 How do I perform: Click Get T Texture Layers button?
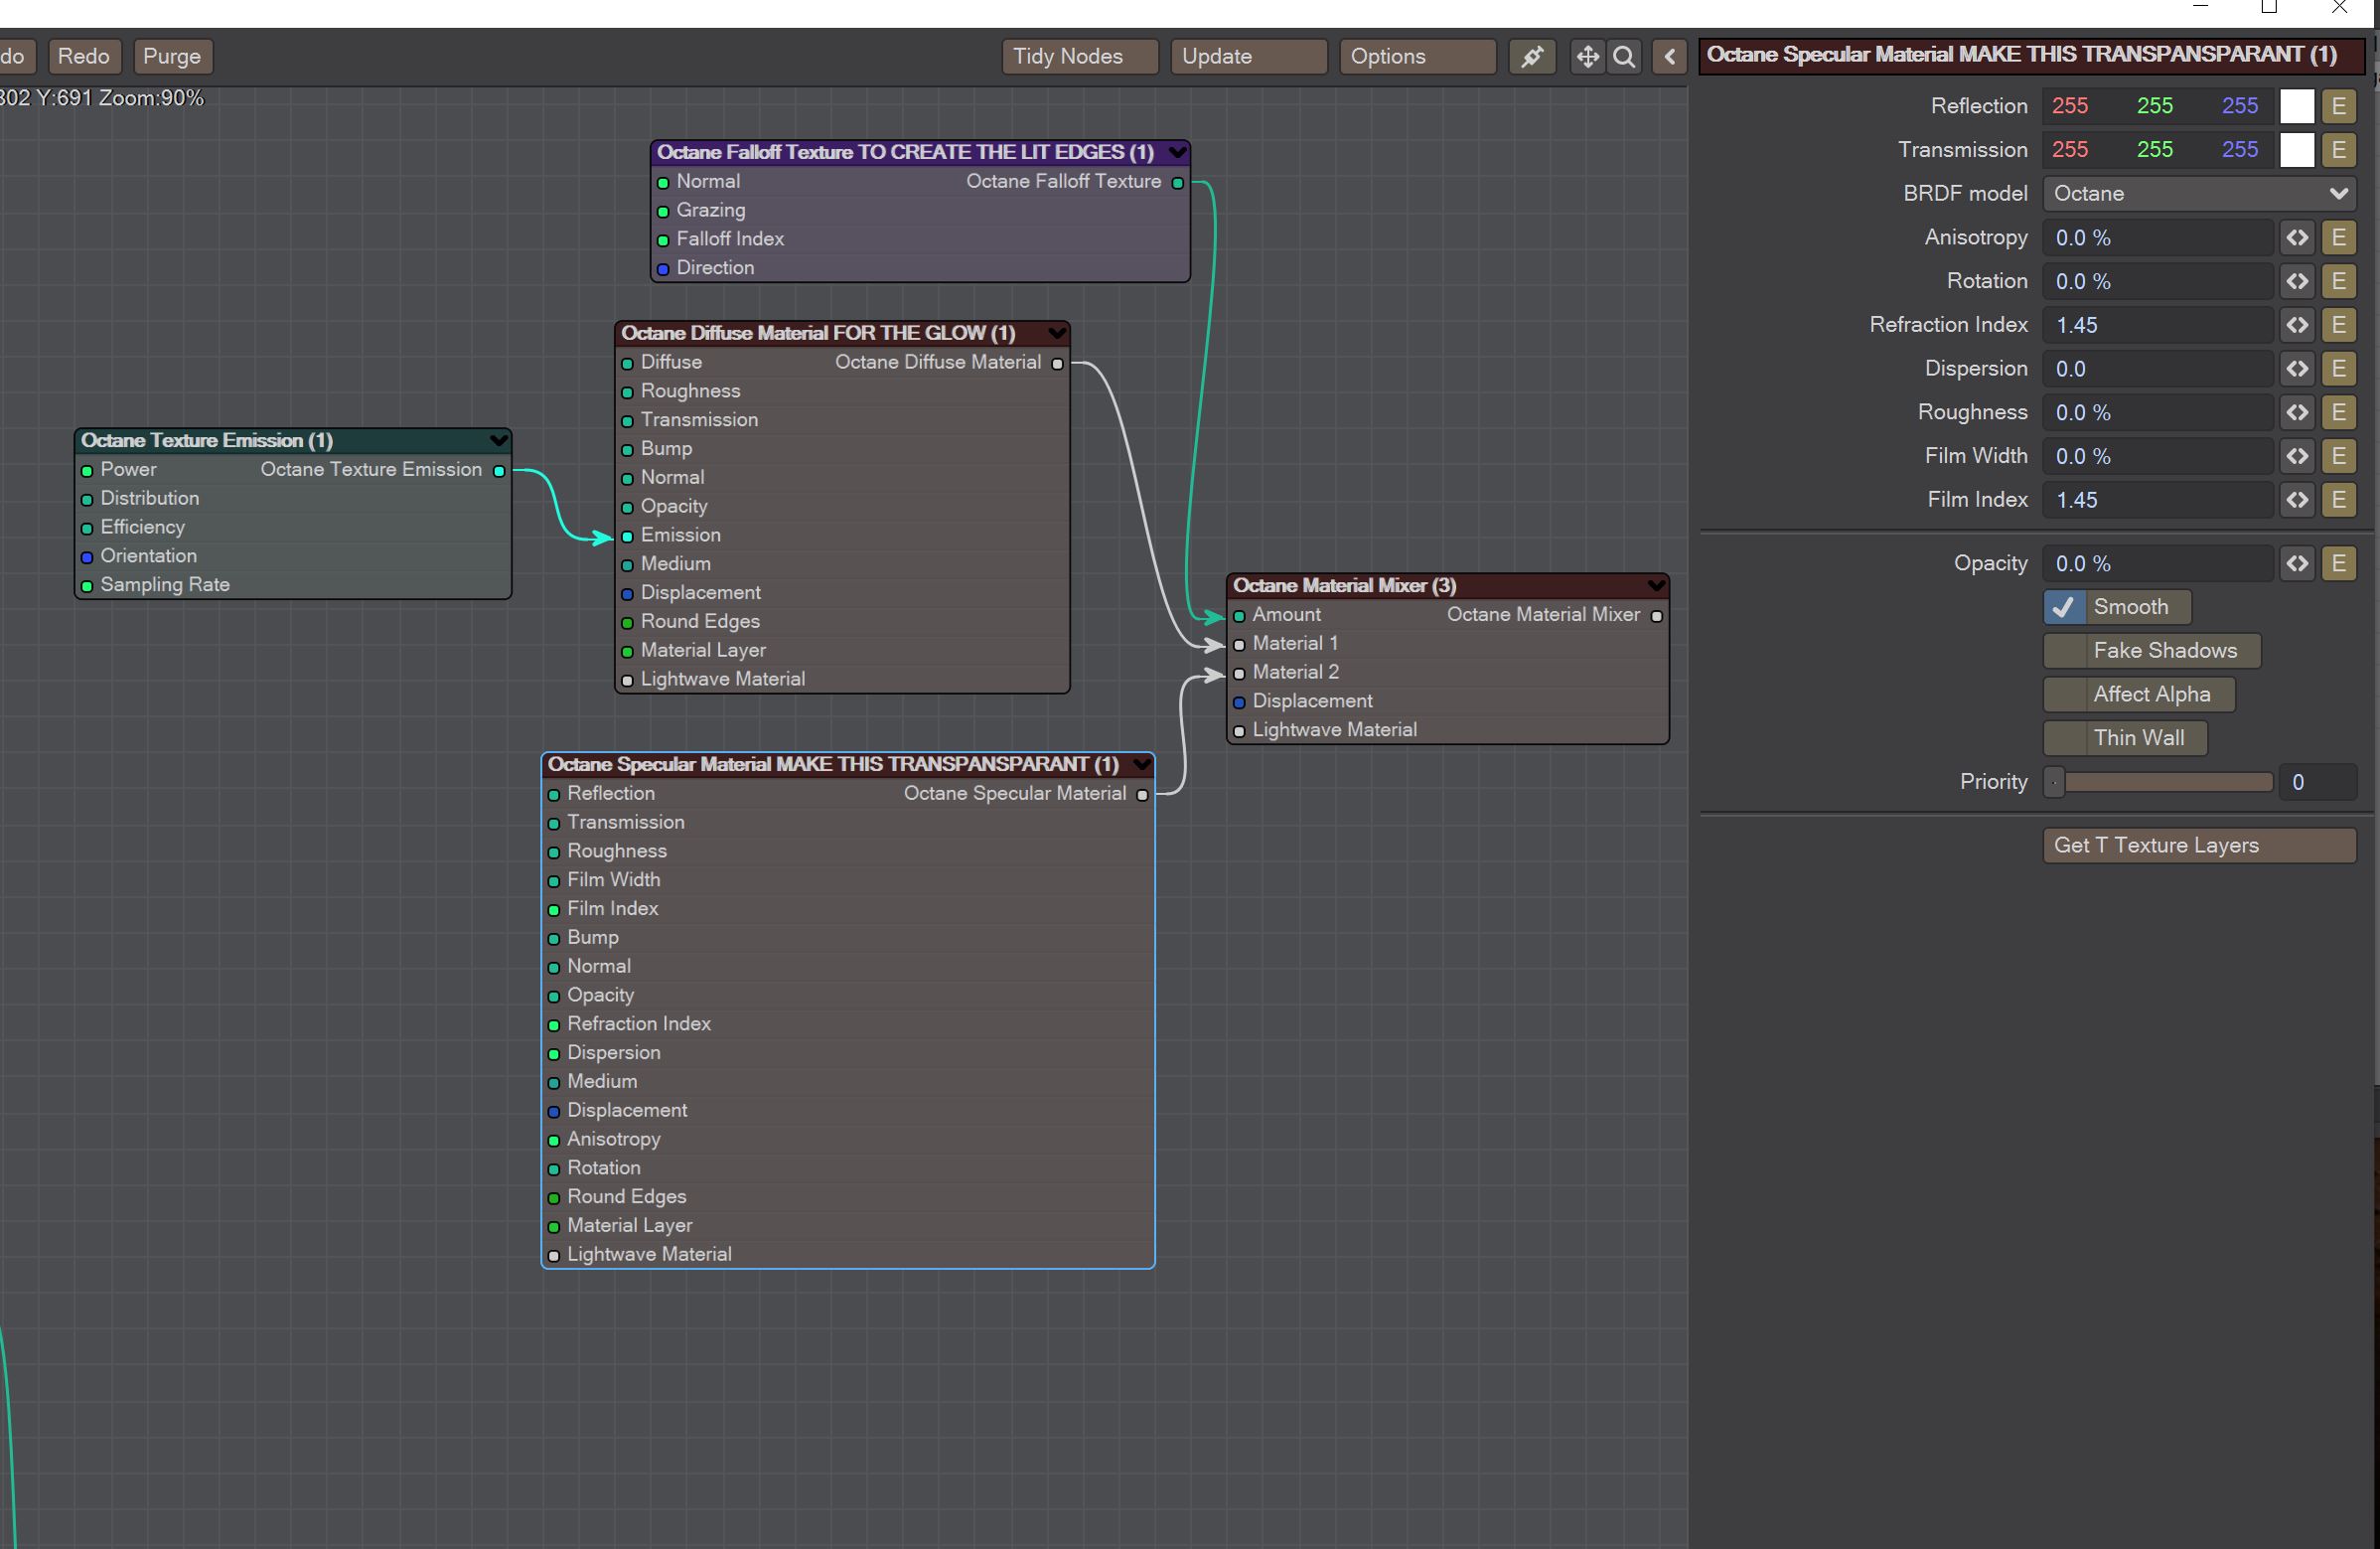coord(2198,845)
